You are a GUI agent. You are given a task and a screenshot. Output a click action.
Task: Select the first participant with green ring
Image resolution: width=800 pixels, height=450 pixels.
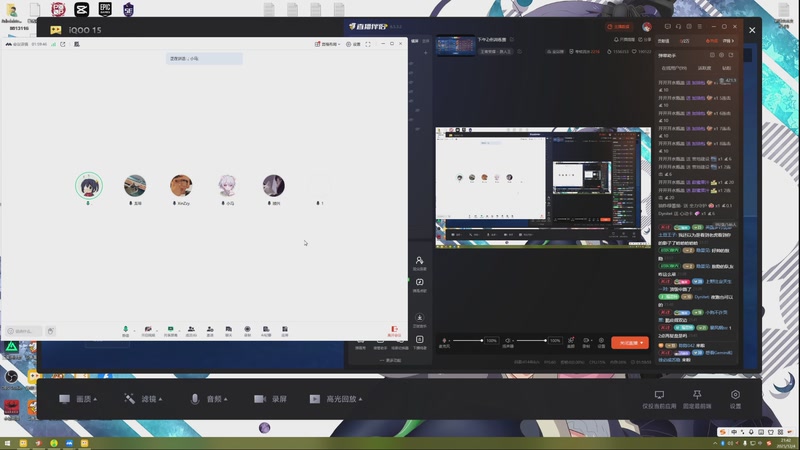[x=89, y=186]
